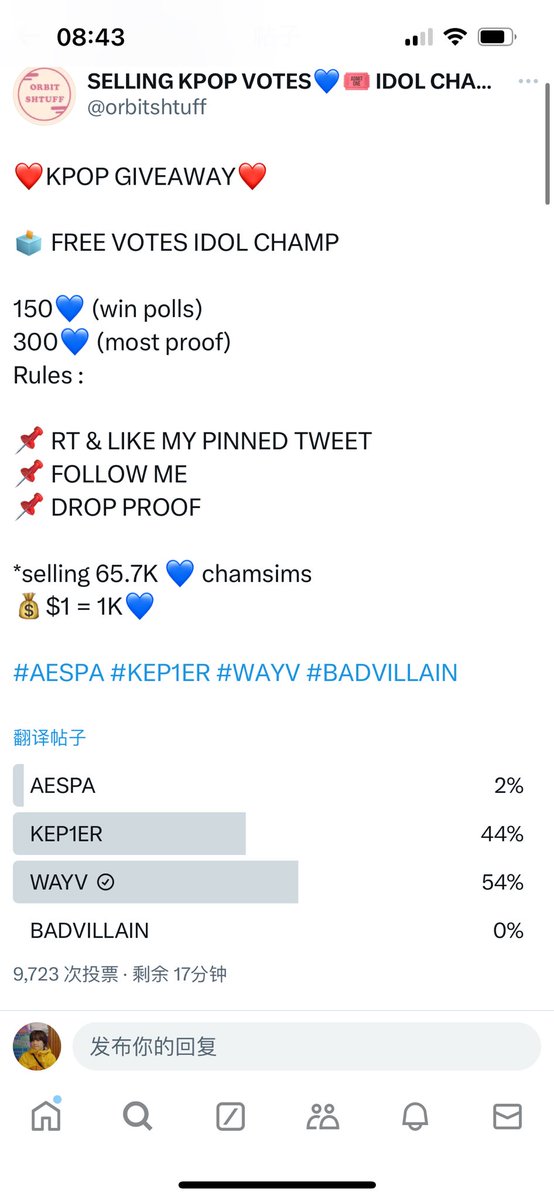Tap your own avatar beside reply box
The height and width of the screenshot is (1200, 554).
coord(37,1047)
